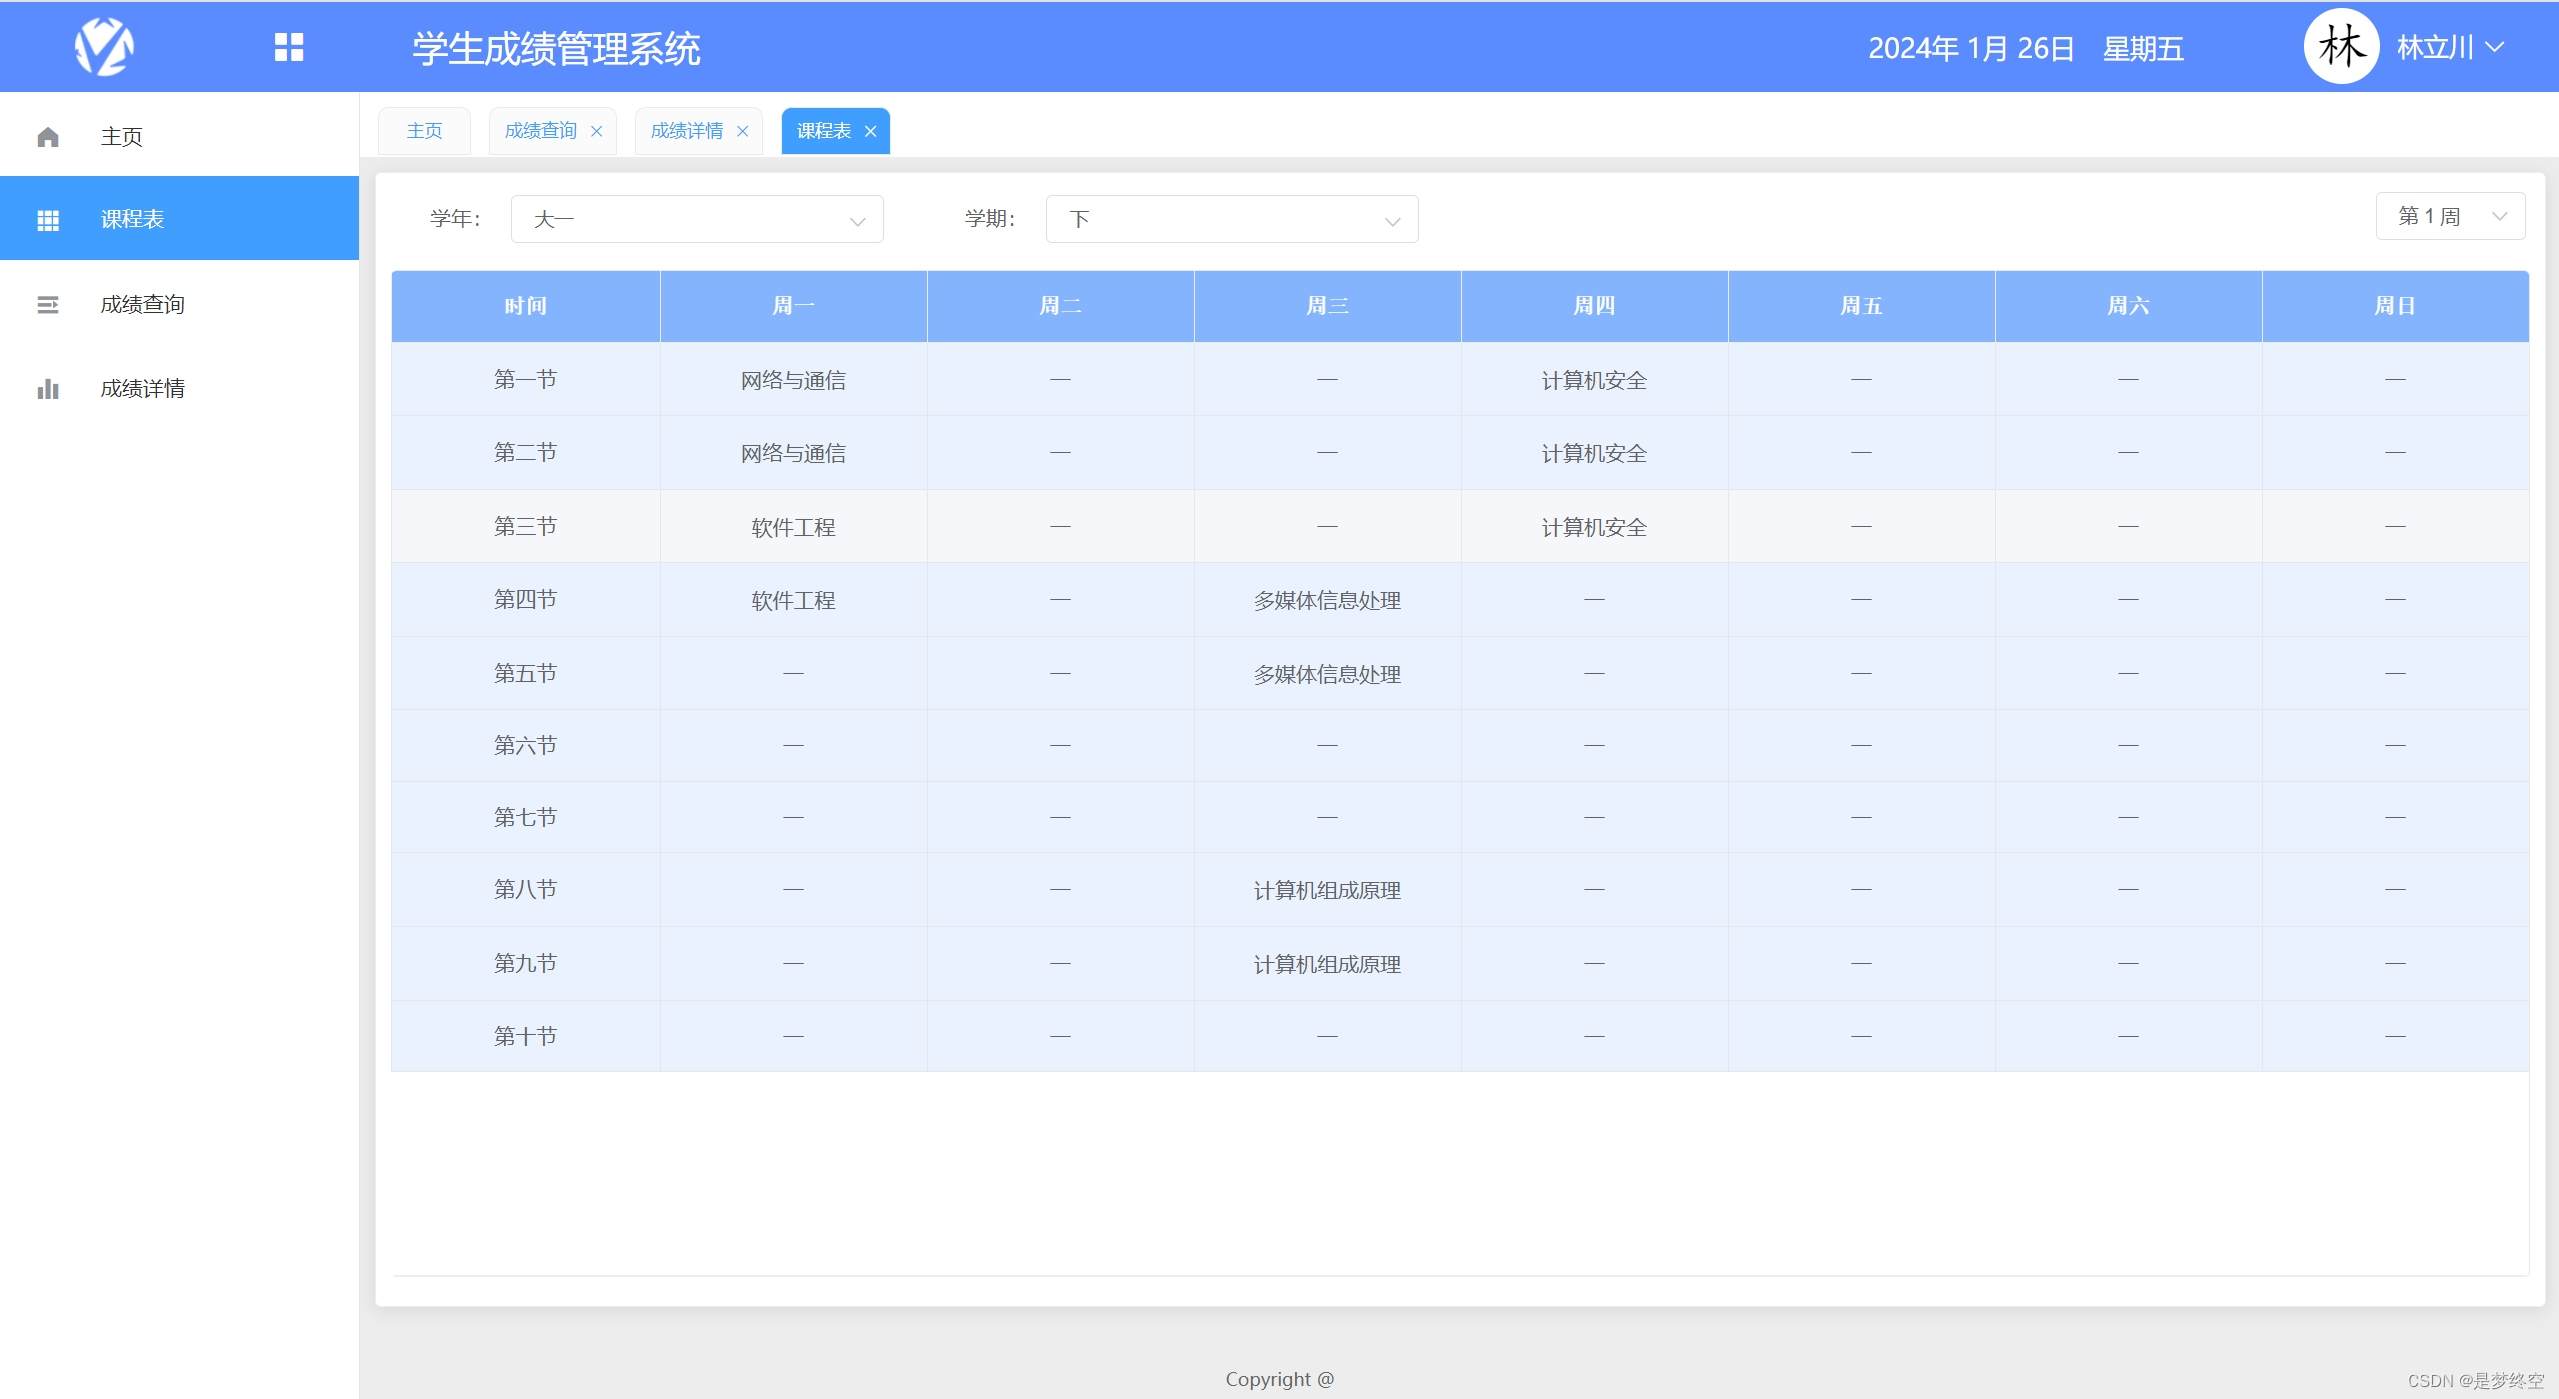This screenshot has width=2559, height=1399.
Task: Click the 网络与通信 cell under 周一
Action: 792,379
